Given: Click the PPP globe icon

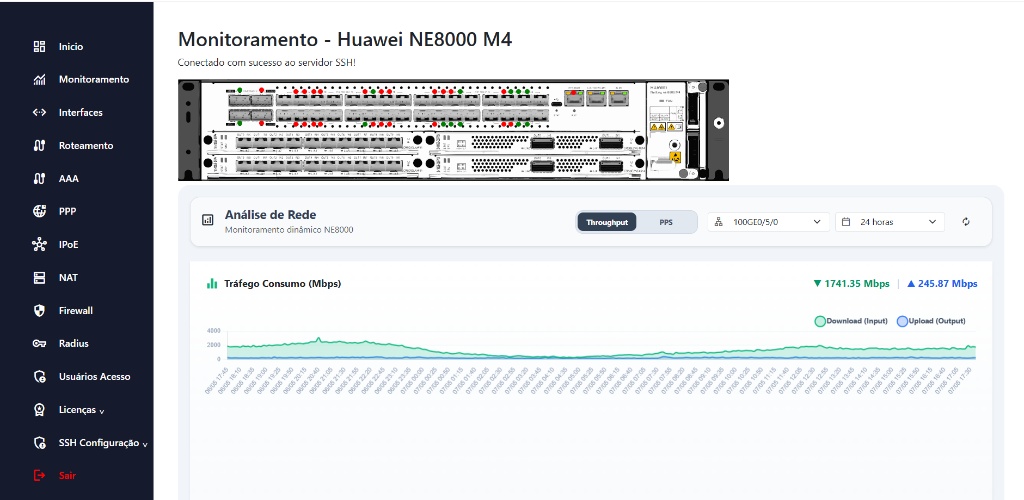Looking at the screenshot, I should click(39, 211).
